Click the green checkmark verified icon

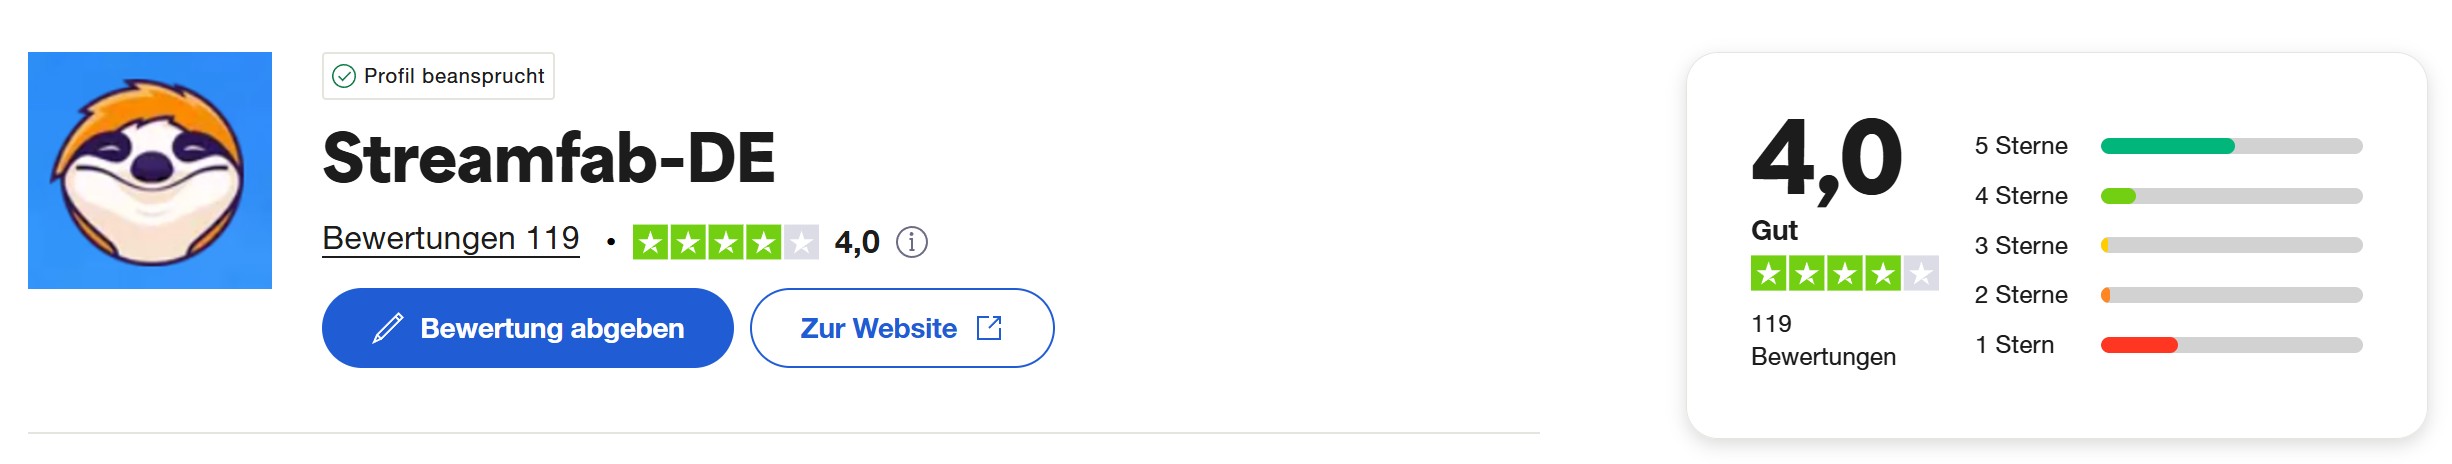click(x=344, y=76)
